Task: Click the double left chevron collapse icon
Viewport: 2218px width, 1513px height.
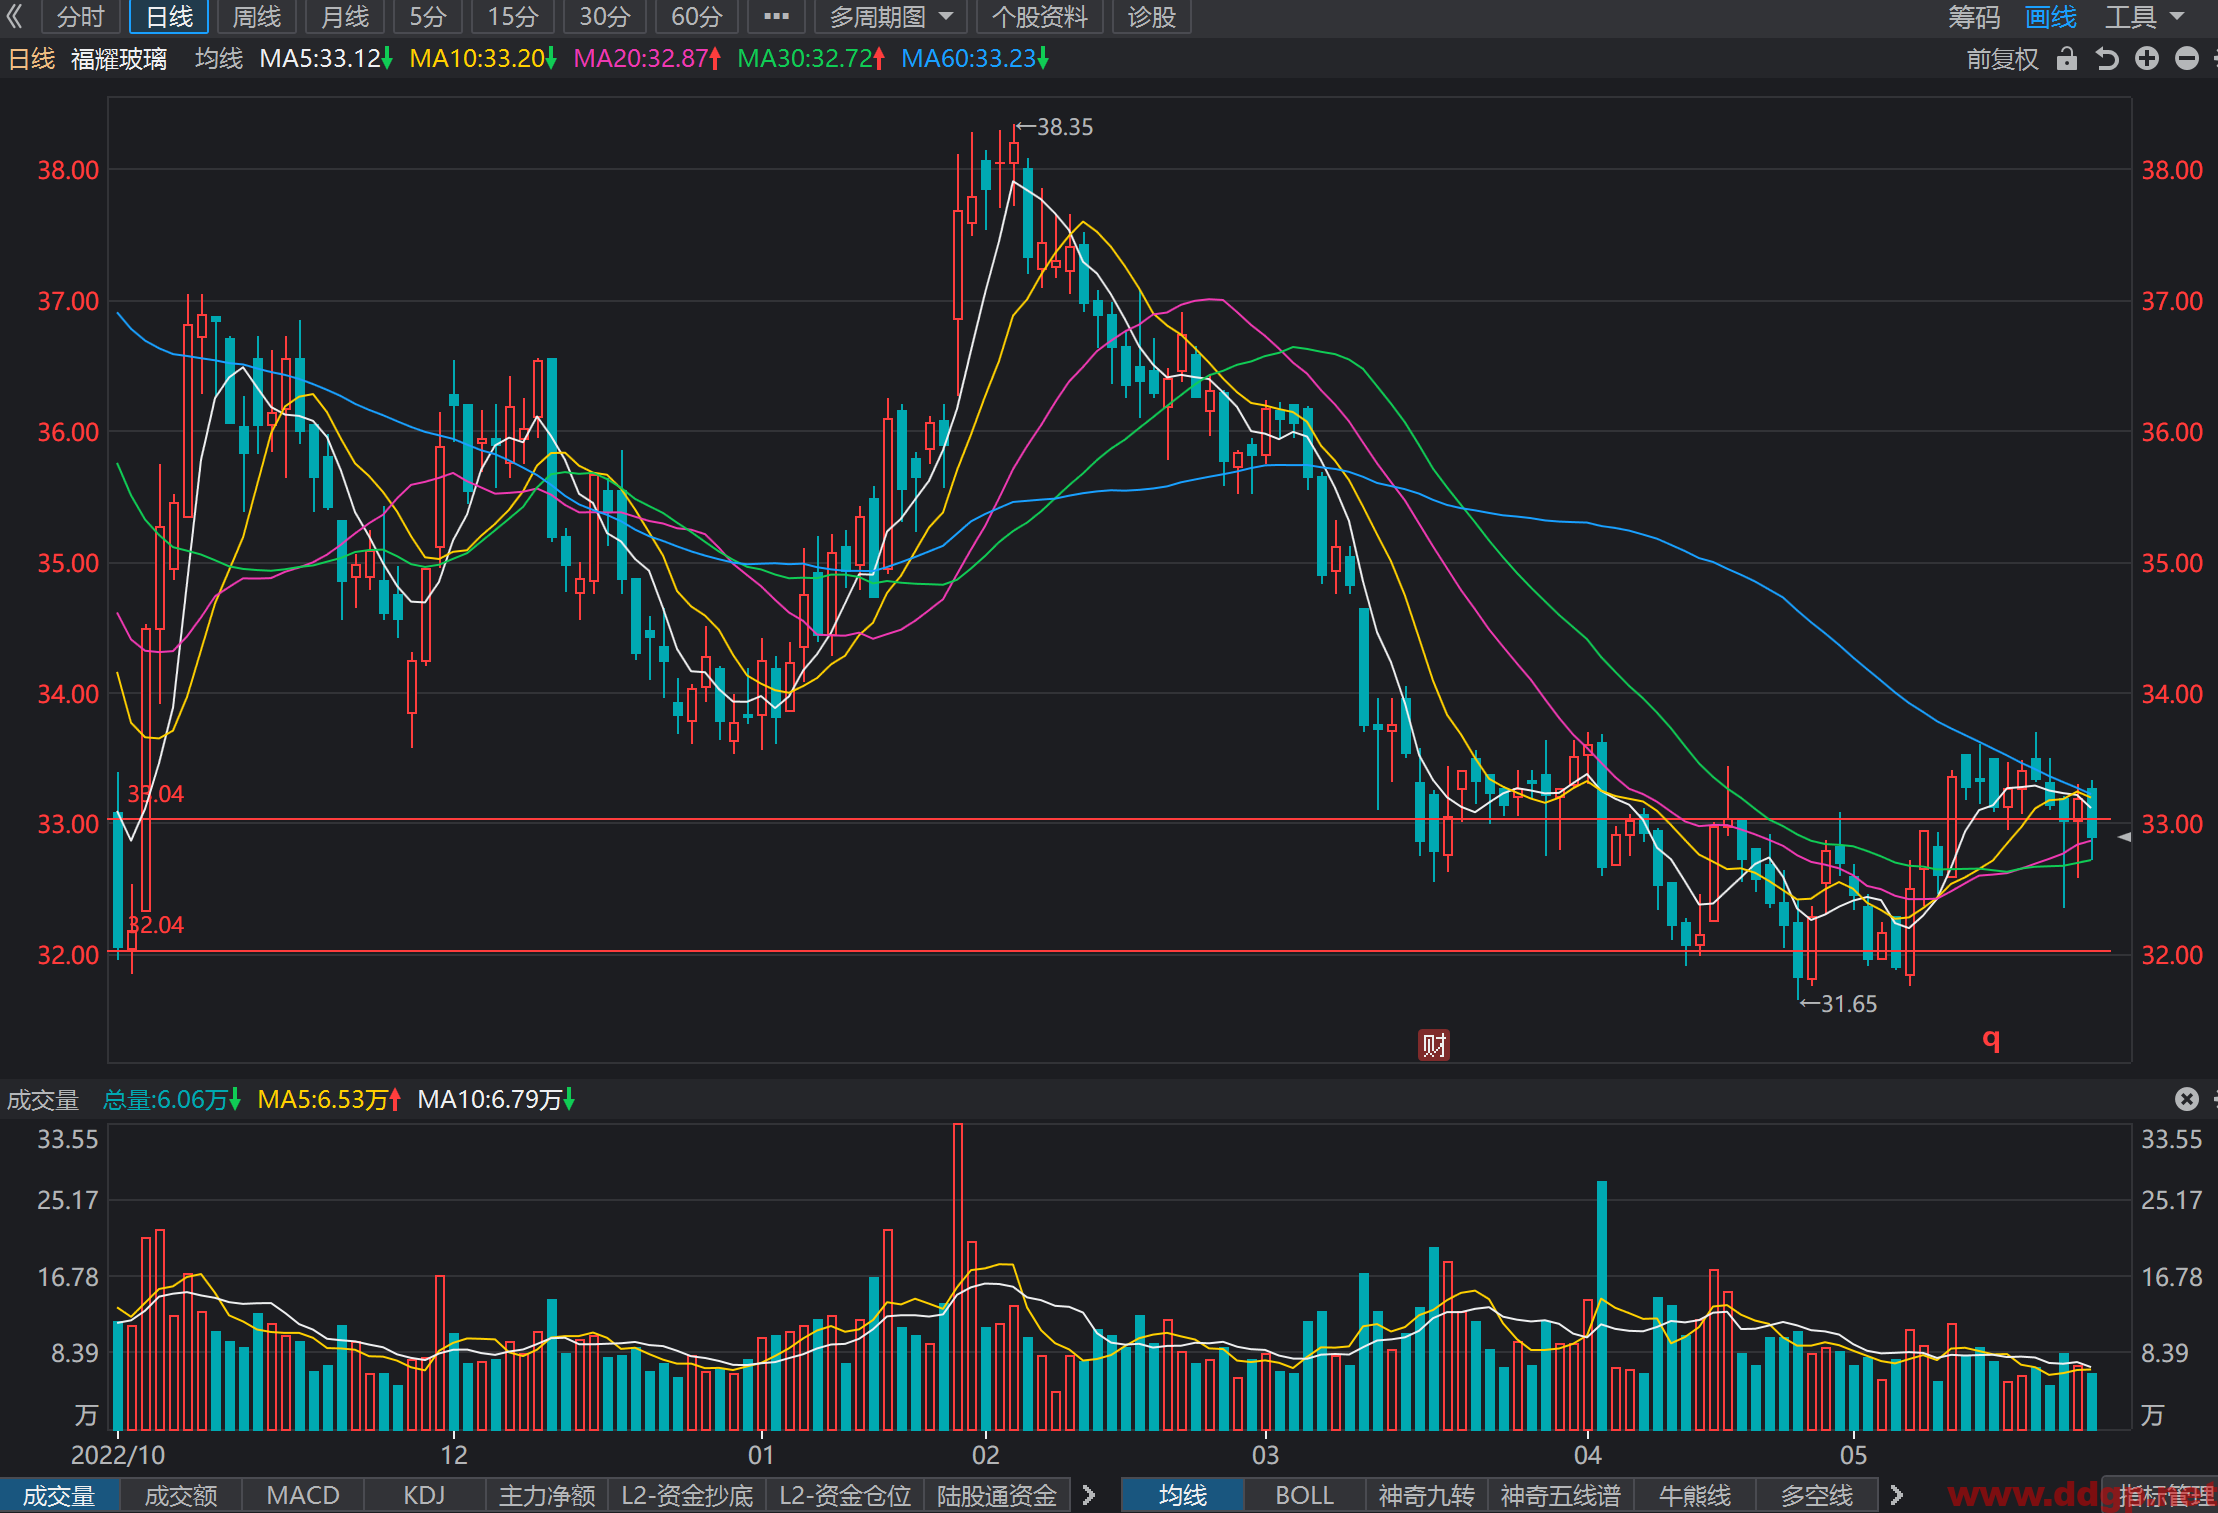Action: [14, 16]
